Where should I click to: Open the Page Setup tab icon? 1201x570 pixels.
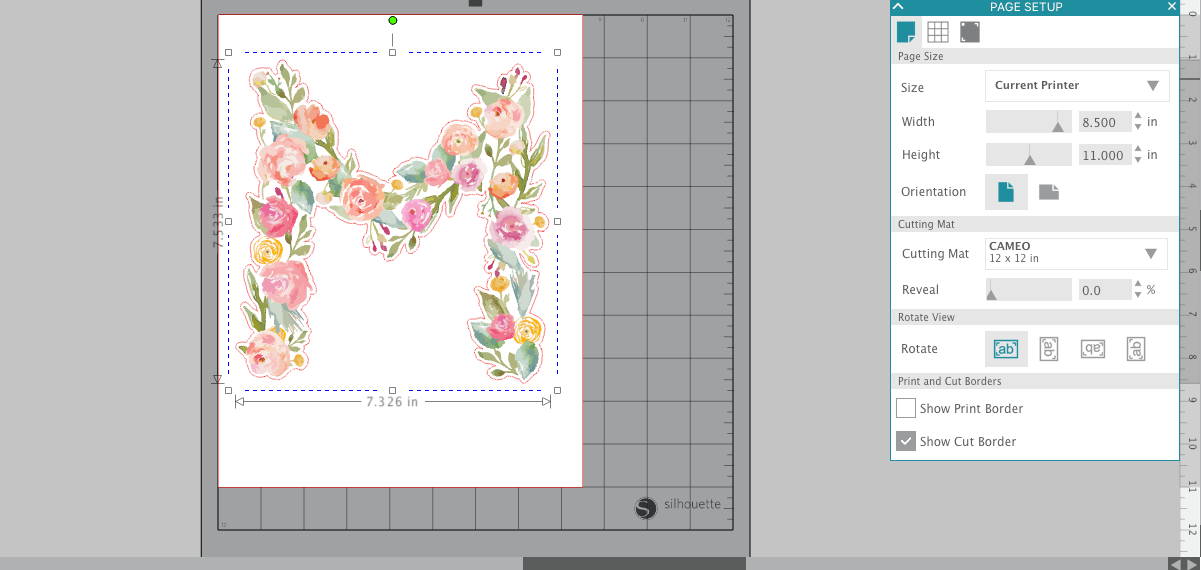906,32
